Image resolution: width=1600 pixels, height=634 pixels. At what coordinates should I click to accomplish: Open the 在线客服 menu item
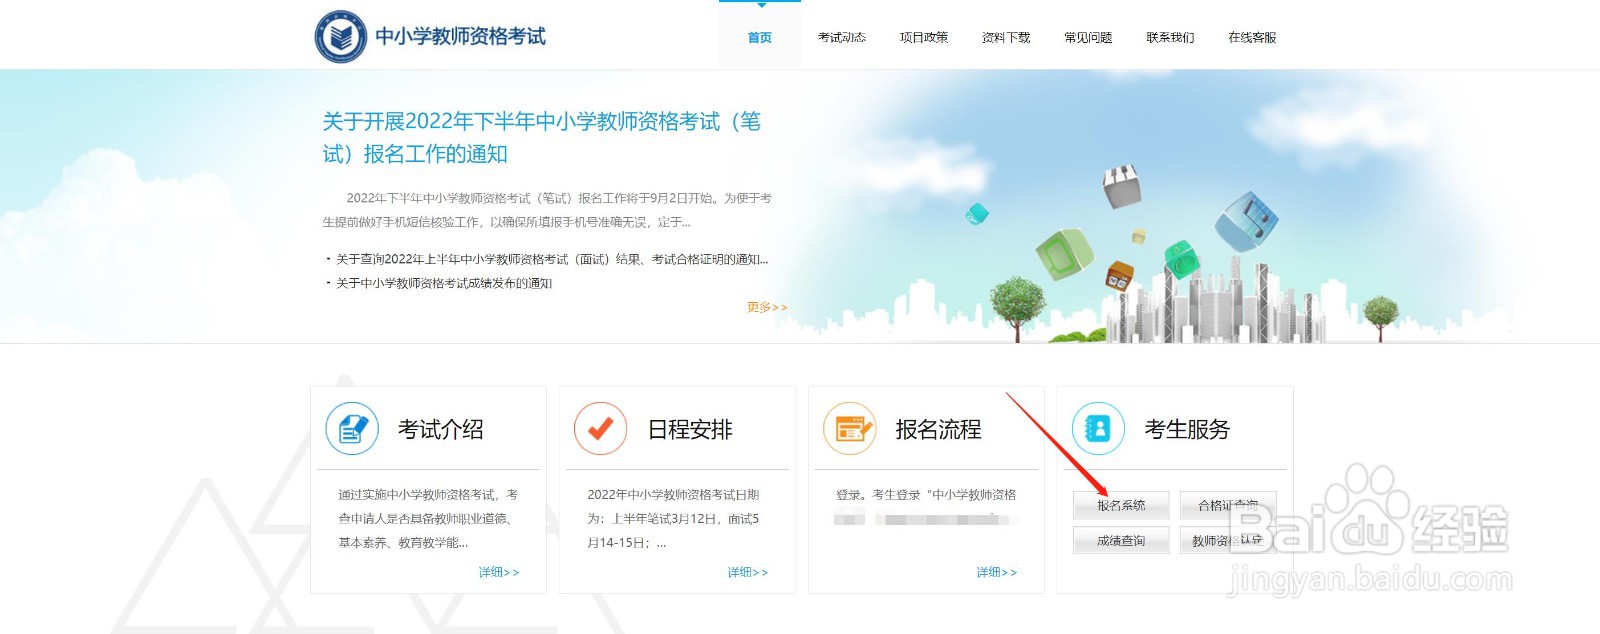[x=1252, y=37]
